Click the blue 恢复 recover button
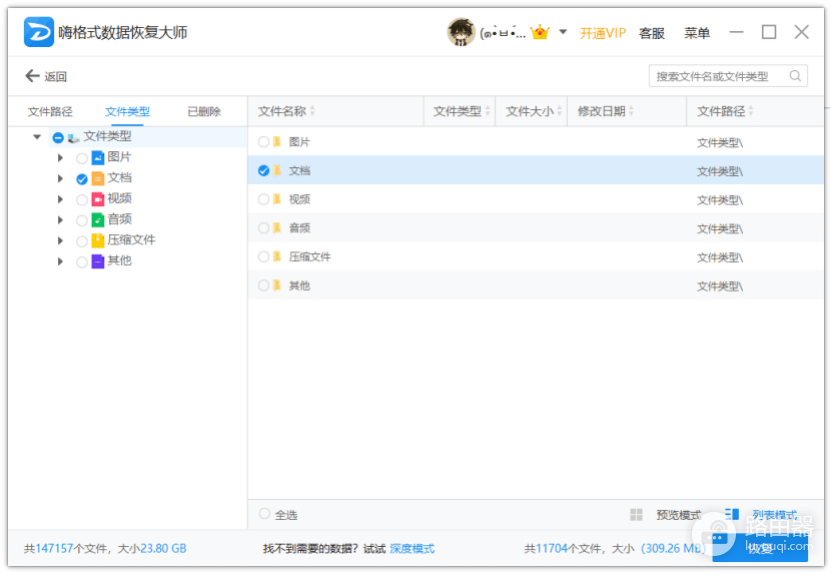The width and height of the screenshot is (832, 574). pyautogui.click(x=760, y=549)
